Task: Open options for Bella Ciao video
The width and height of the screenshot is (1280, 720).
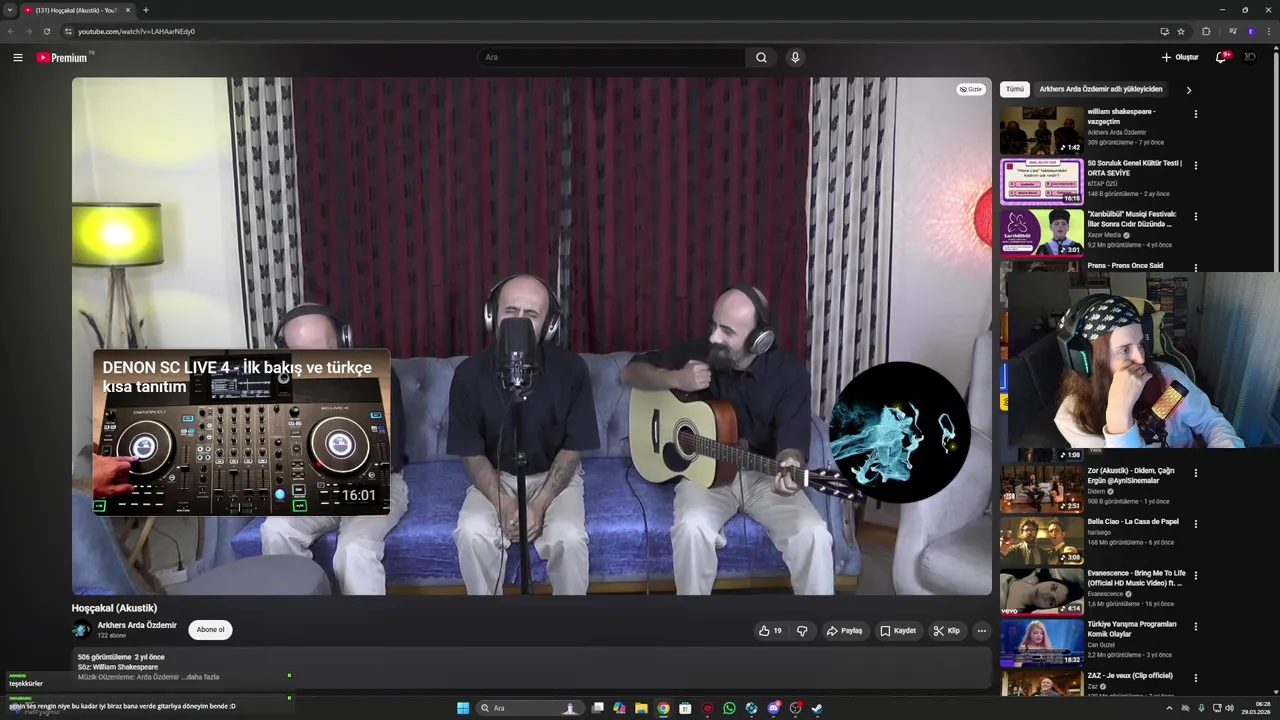Action: [x=1195, y=524]
